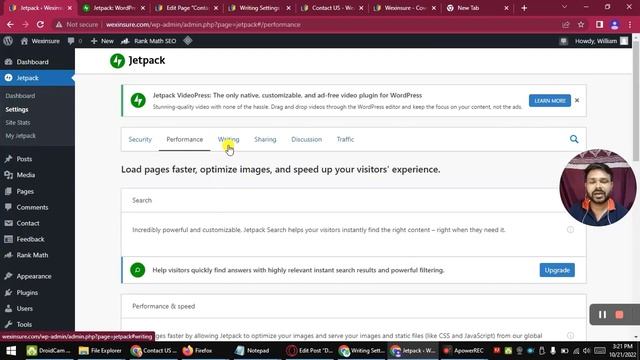
Task: Switch to the Sharing tab
Action: click(x=265, y=140)
